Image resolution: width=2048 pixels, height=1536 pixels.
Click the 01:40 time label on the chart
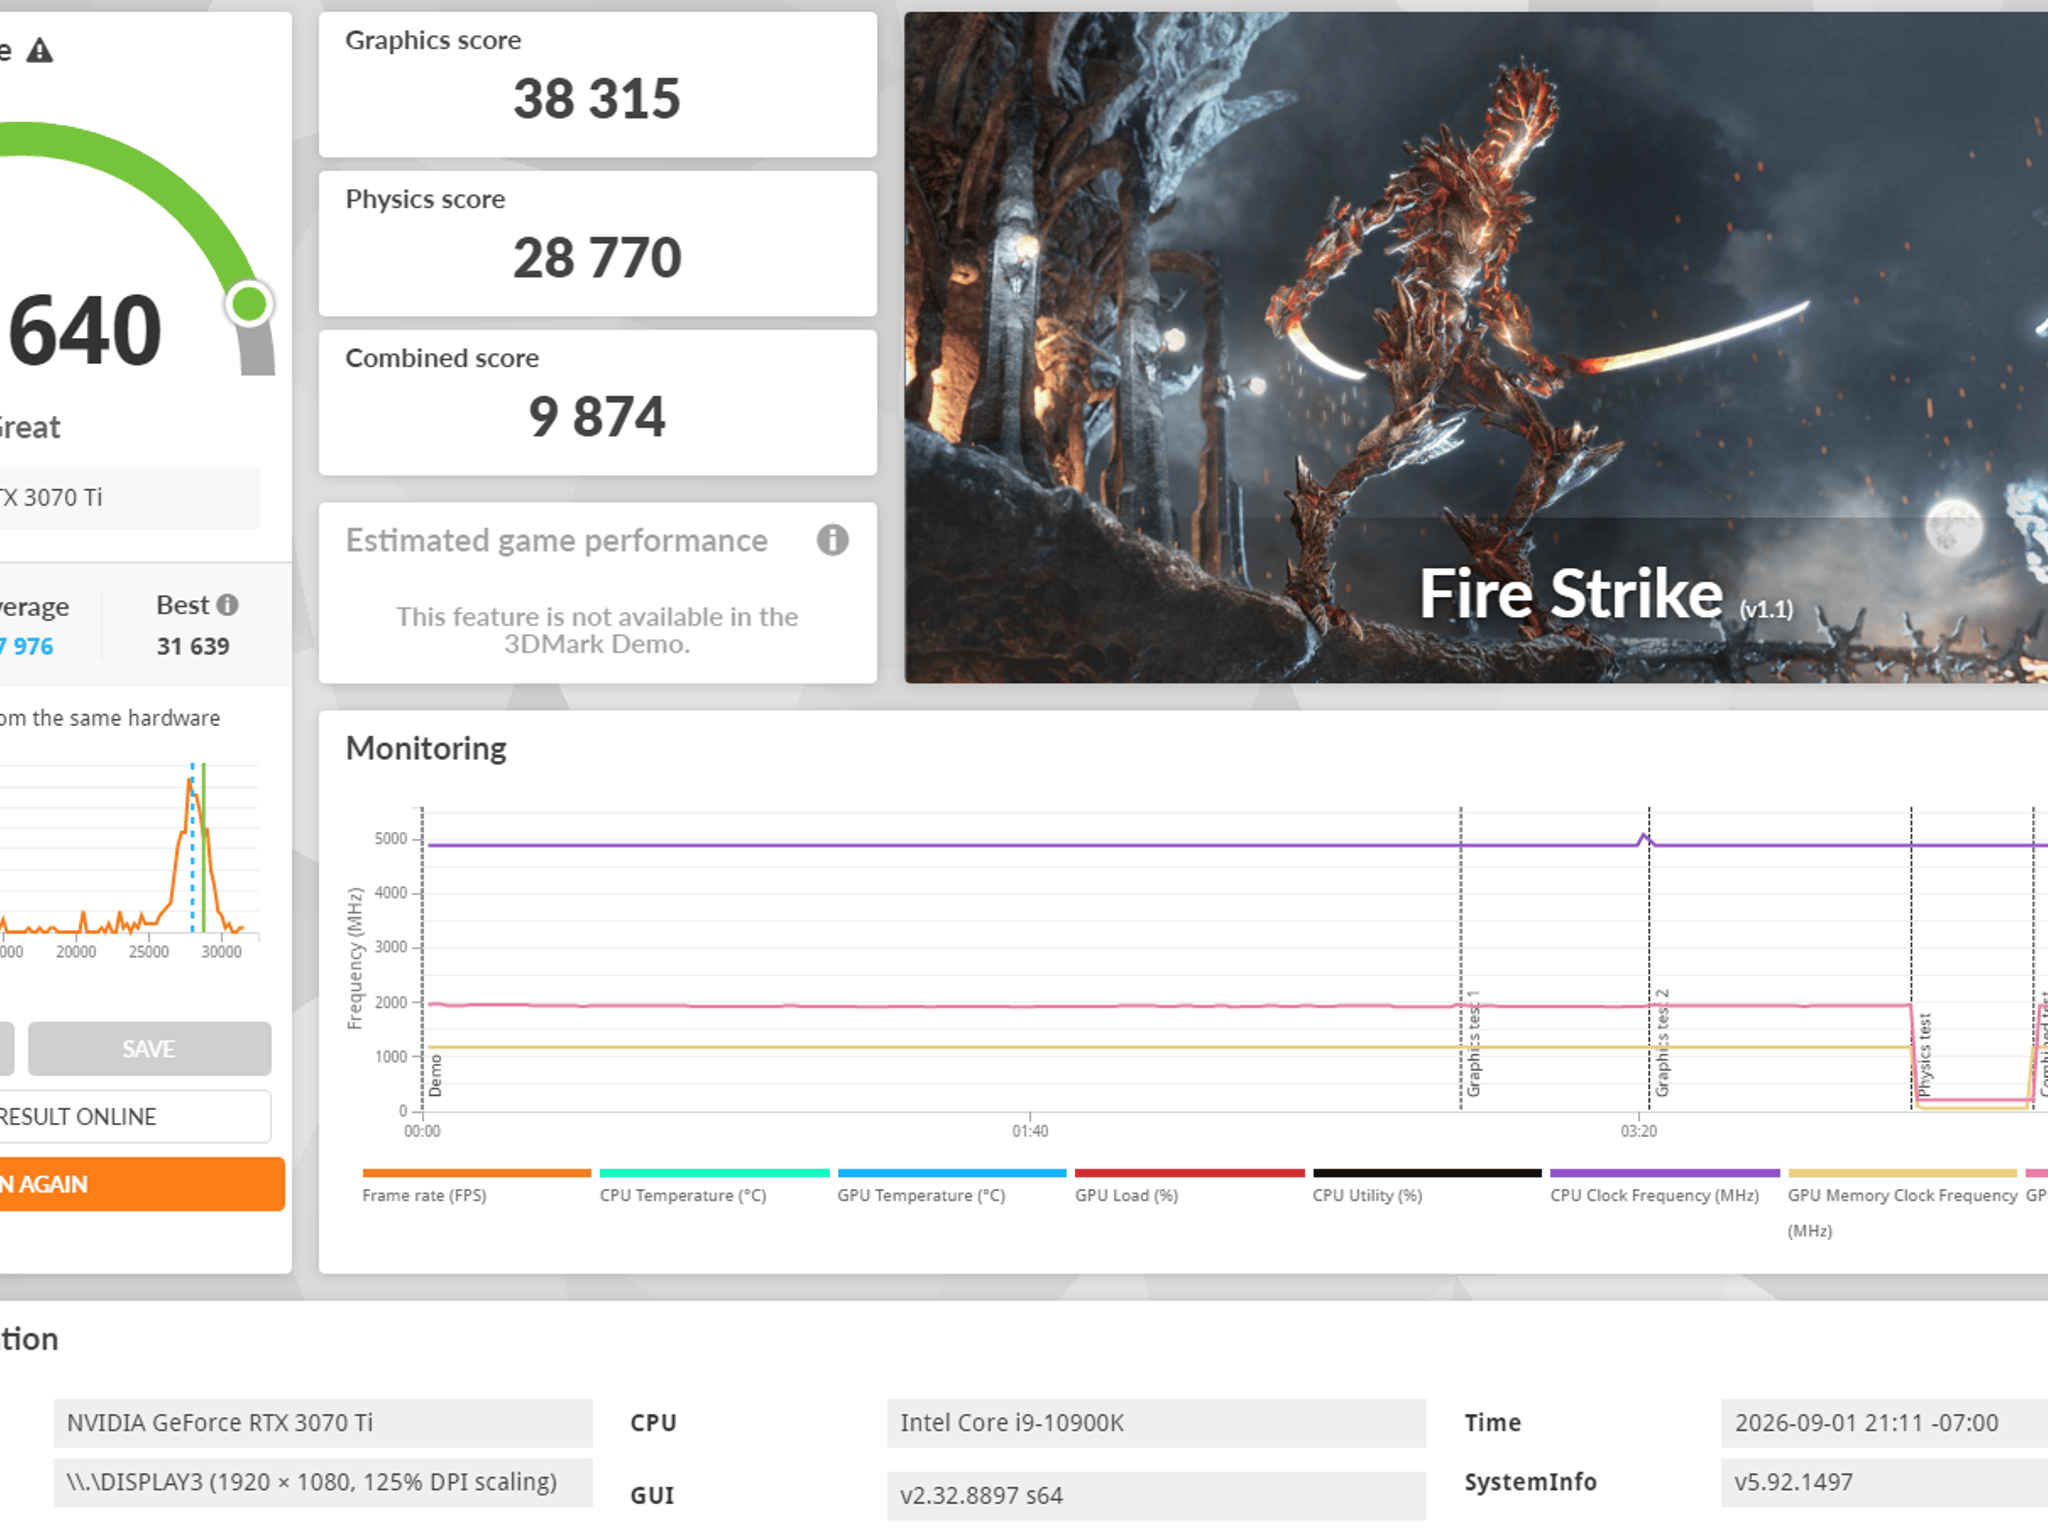[1030, 1131]
